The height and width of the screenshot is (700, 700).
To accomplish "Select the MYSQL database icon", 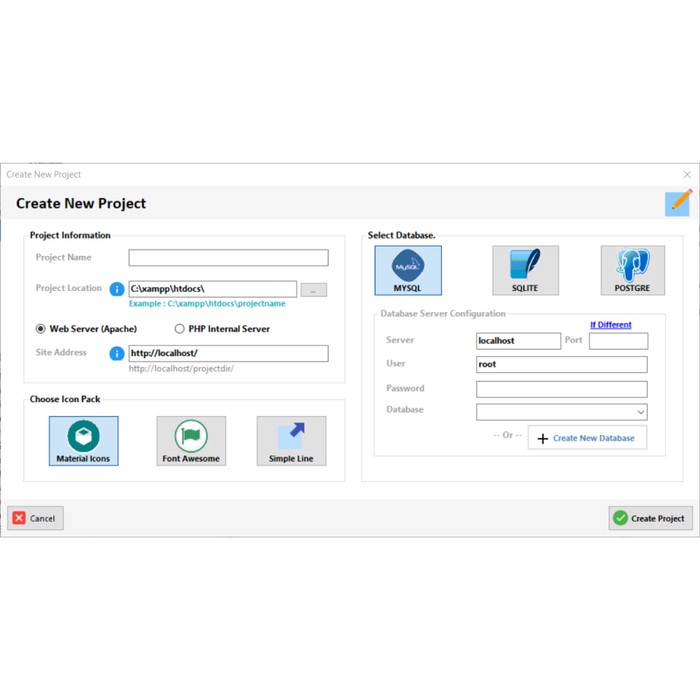I will tap(408, 270).
